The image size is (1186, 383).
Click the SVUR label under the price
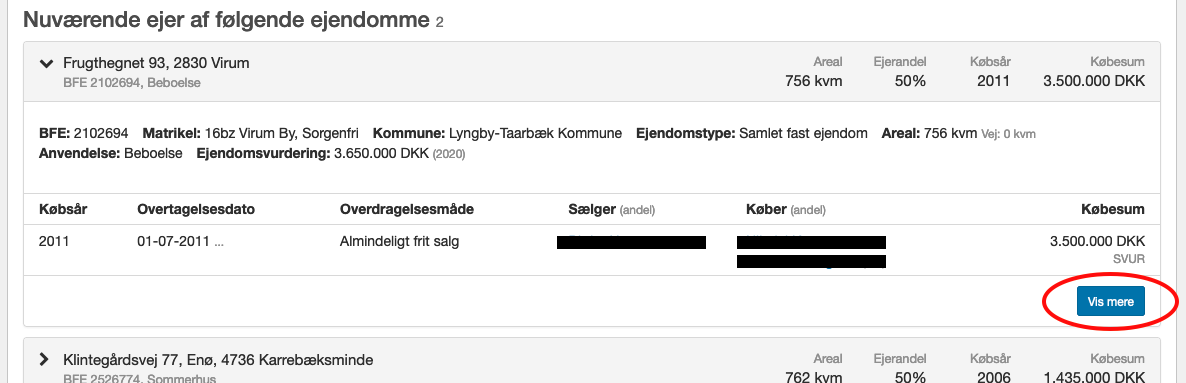pos(1130,259)
